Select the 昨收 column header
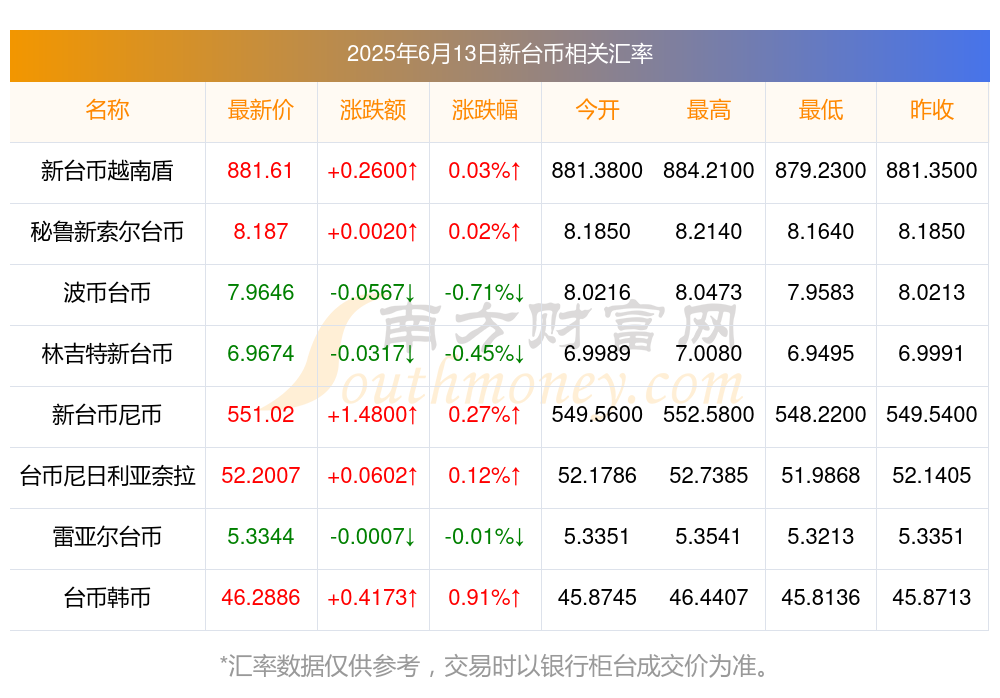Screen dimensions: 1000x698 click(932, 110)
